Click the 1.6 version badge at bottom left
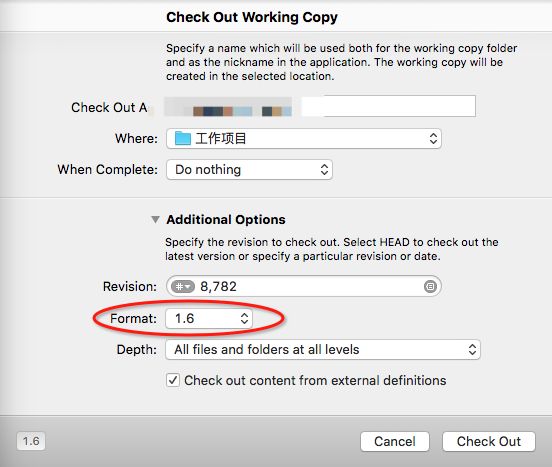This screenshot has width=552, height=467. click(31, 441)
